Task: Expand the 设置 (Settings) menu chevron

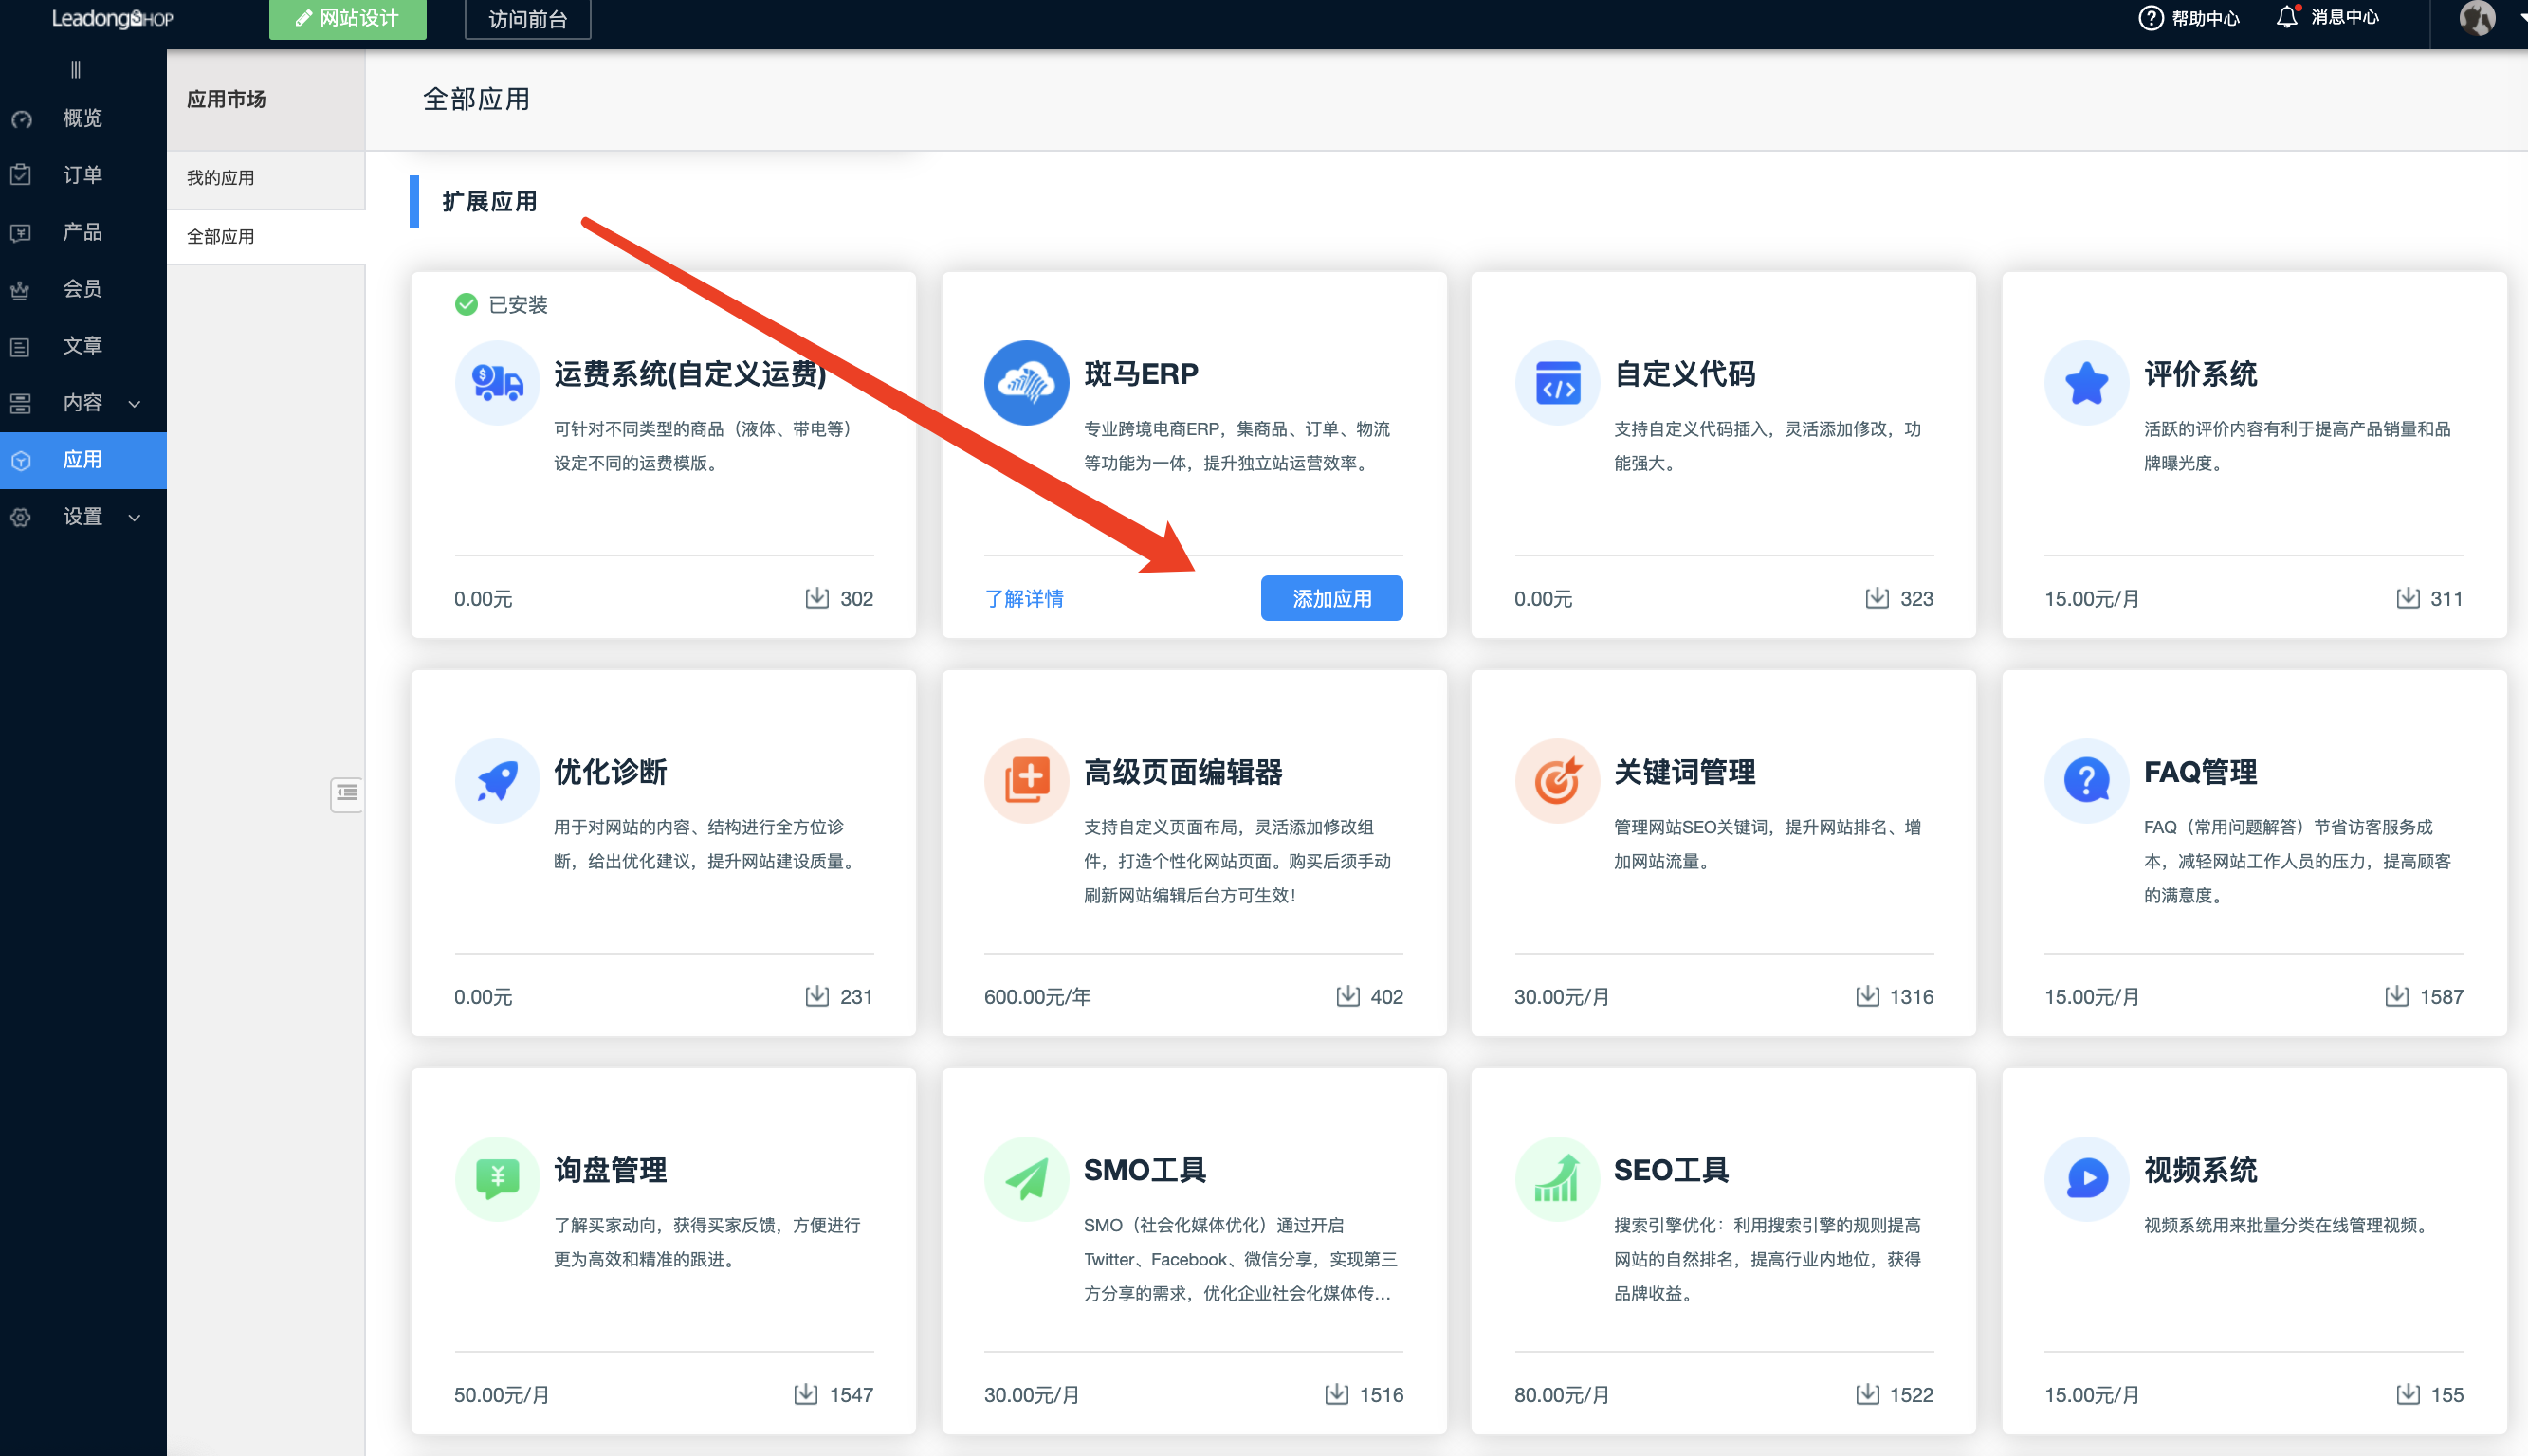Action: (x=136, y=517)
